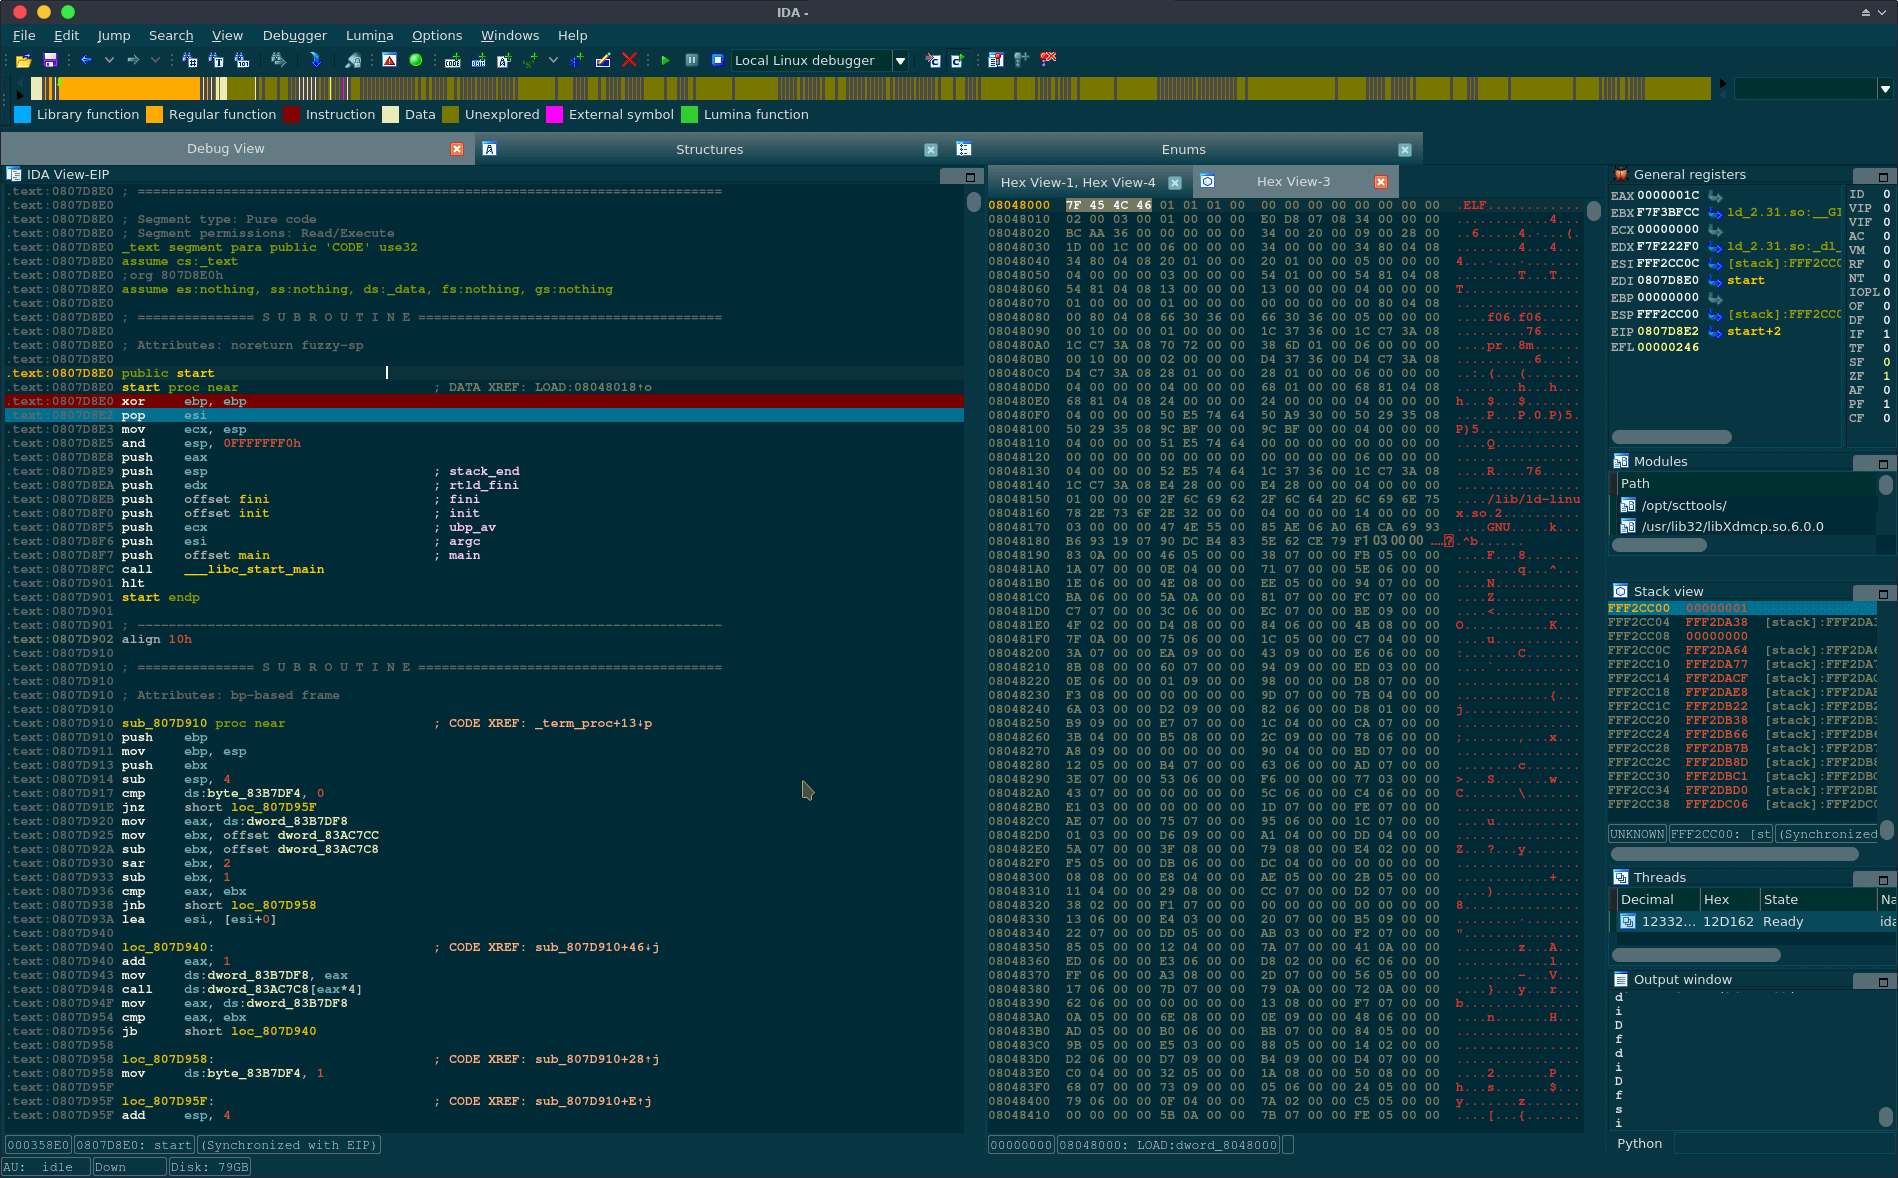Click the External symbol magenta swatch
This screenshot has width=1898, height=1178.
[554, 114]
